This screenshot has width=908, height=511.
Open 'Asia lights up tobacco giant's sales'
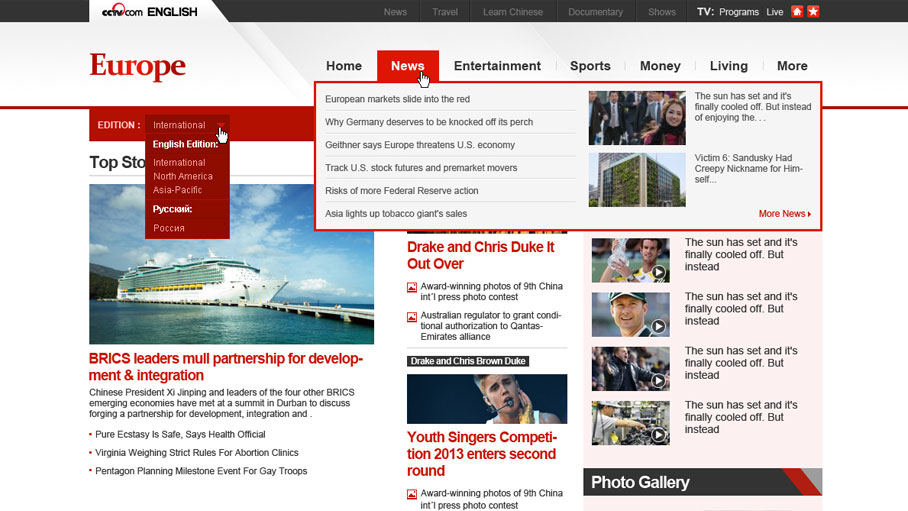[396, 214]
